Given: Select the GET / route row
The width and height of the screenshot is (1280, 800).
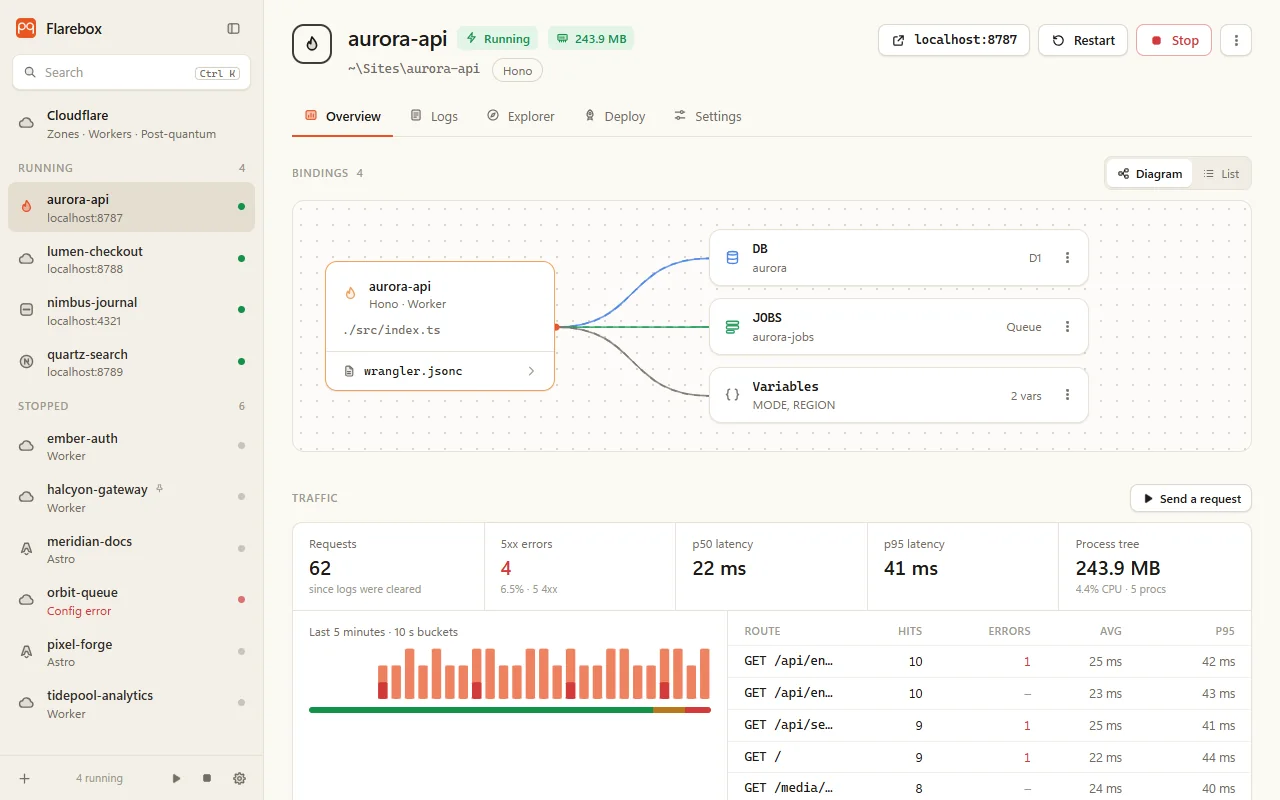Looking at the screenshot, I should click(990, 758).
